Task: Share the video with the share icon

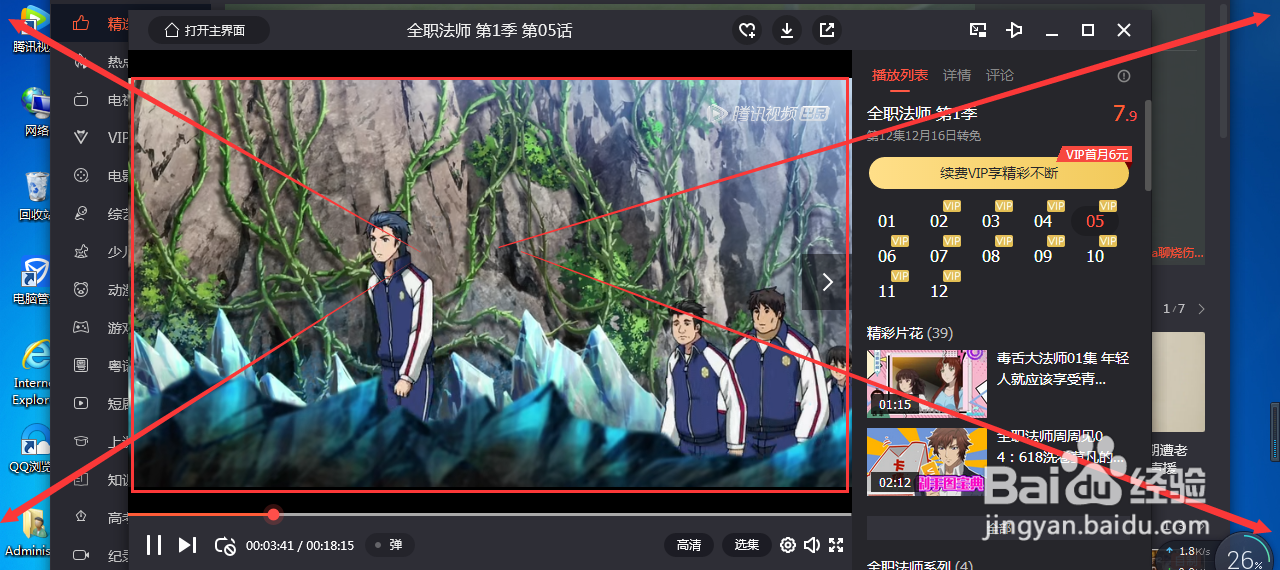Action: [827, 30]
